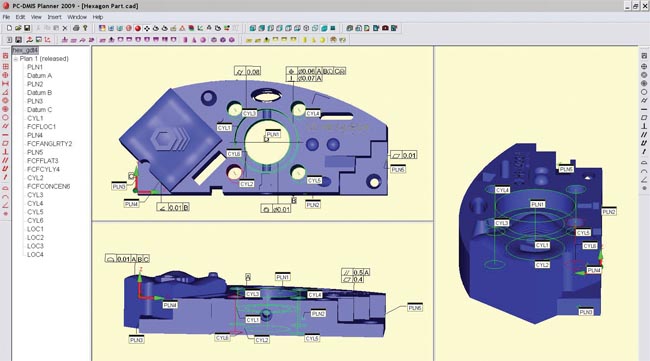Click the purple sphere icon in second toolbar
Viewport: 650px width, 361px height.
[203, 40]
